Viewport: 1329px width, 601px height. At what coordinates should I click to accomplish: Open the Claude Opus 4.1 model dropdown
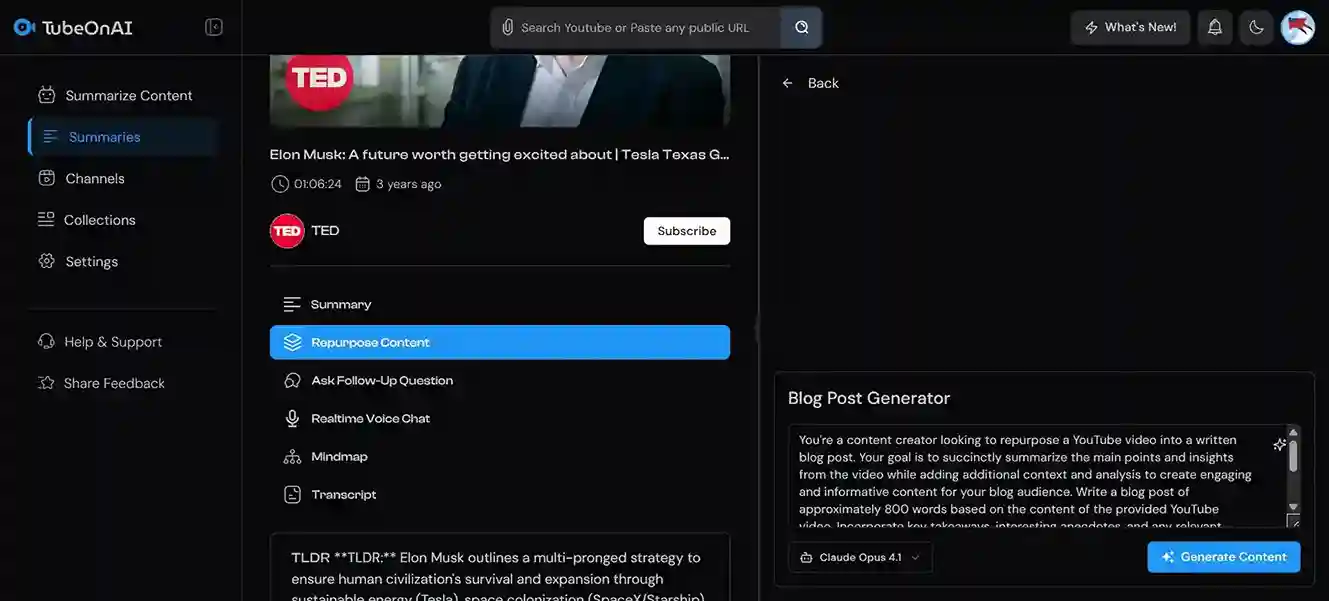(x=860, y=557)
